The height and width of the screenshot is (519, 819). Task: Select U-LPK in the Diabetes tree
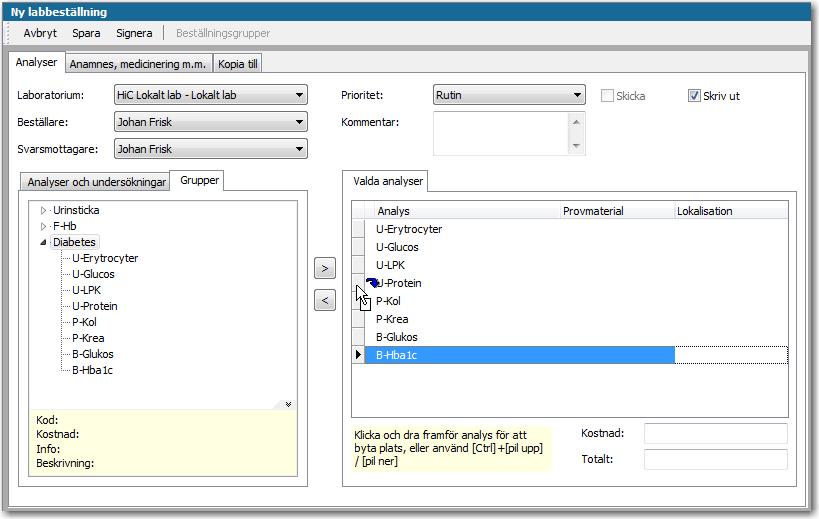coord(87,290)
